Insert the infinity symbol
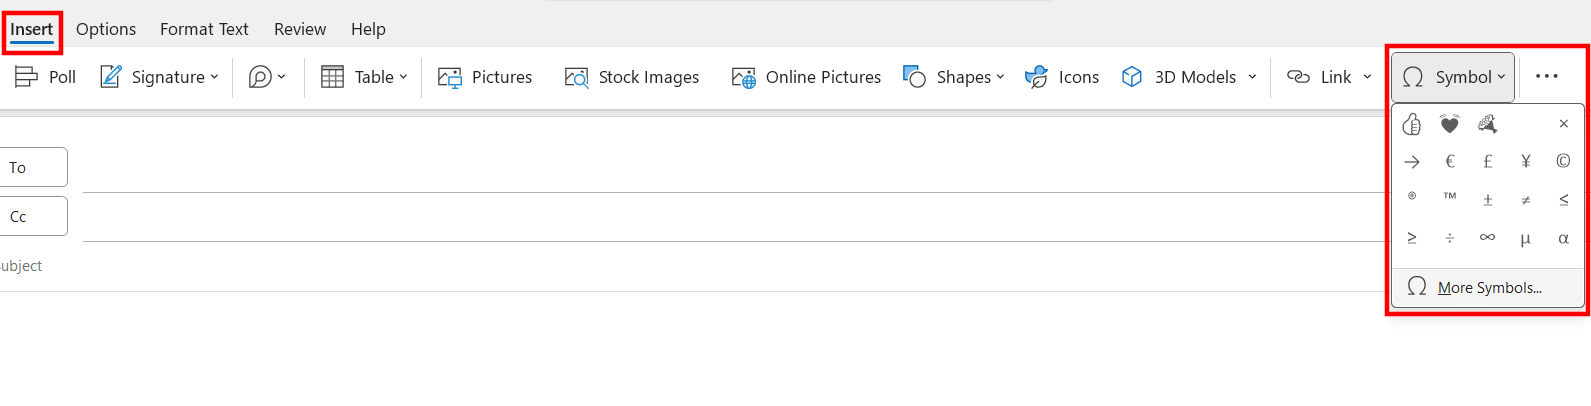1591x406 pixels. (1487, 238)
